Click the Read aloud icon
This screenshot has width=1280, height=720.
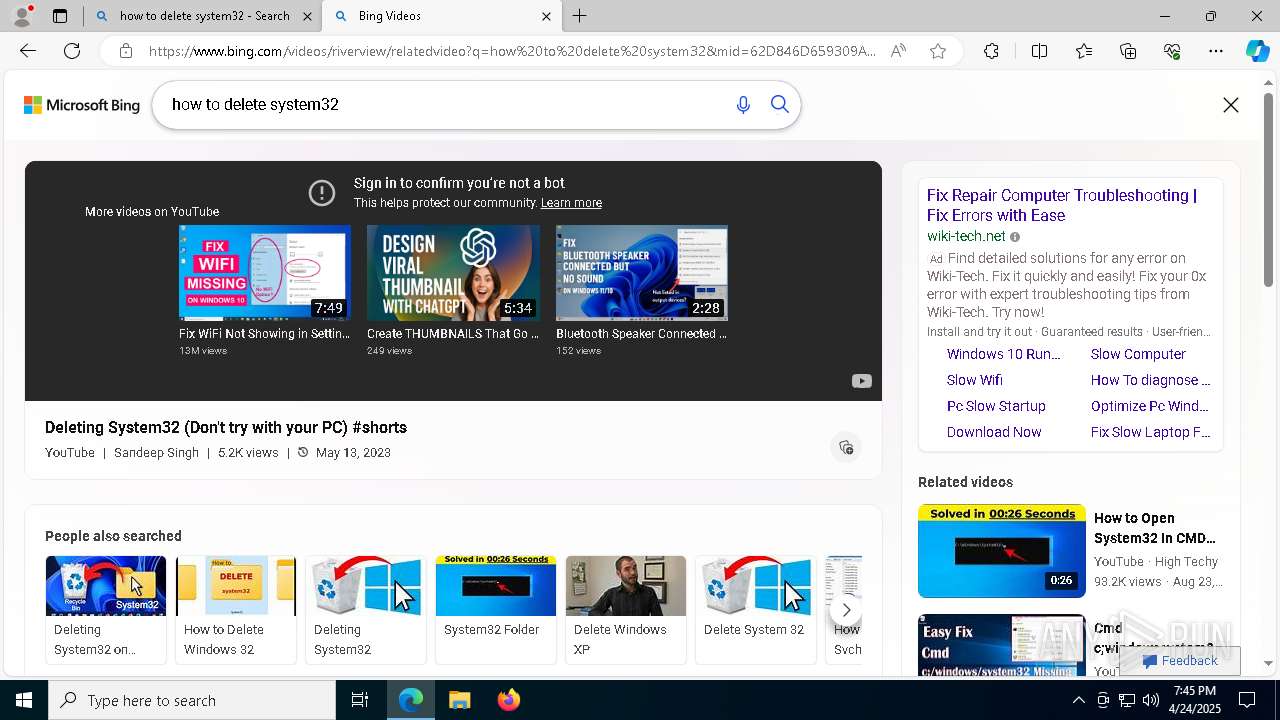click(898, 51)
